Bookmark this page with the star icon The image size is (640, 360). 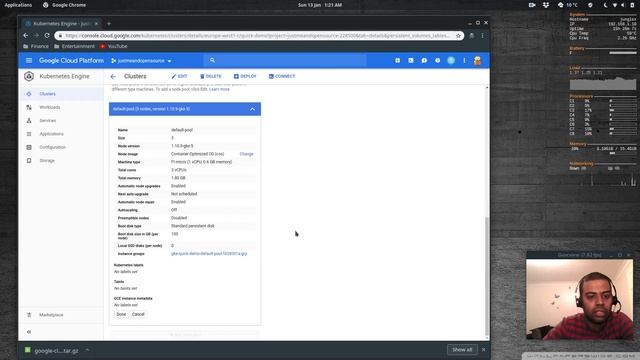pos(458,36)
